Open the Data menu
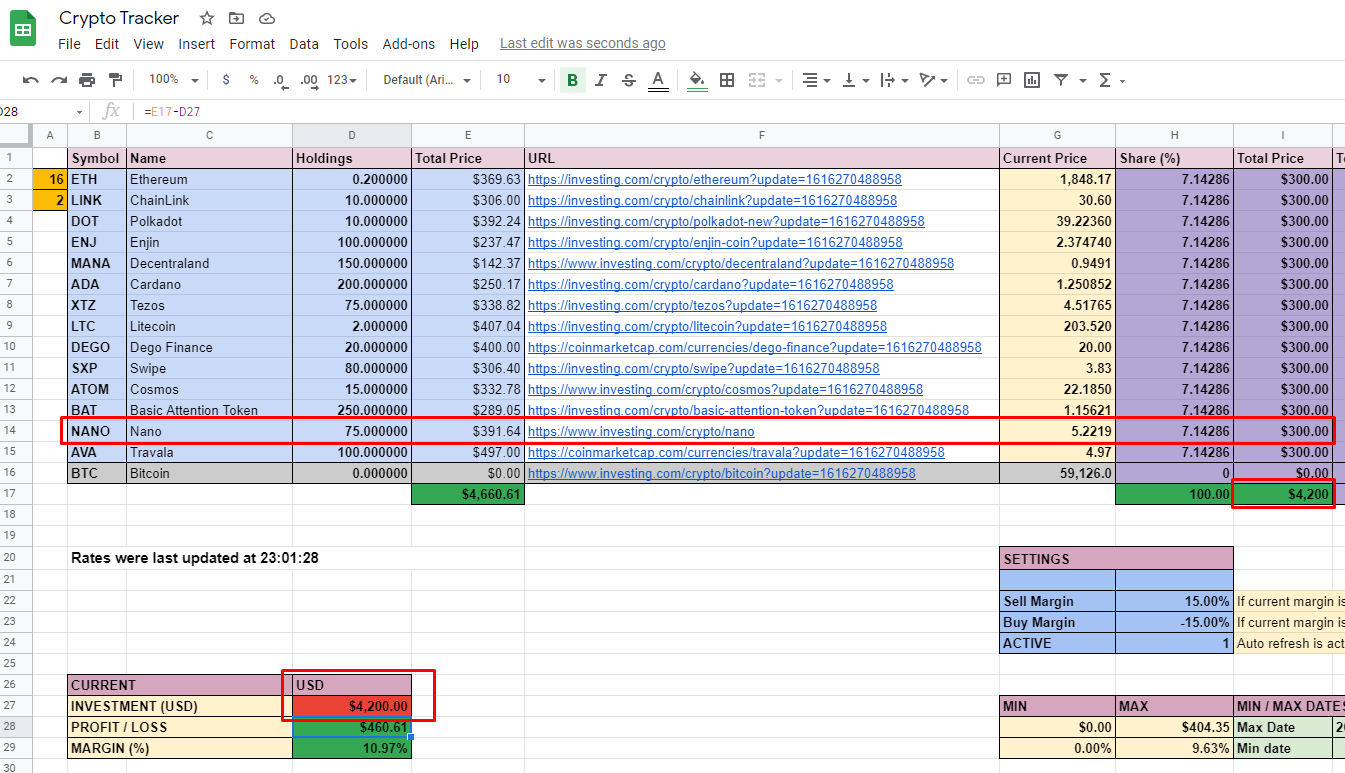Viewport: 1345px width, 773px height. click(x=304, y=44)
